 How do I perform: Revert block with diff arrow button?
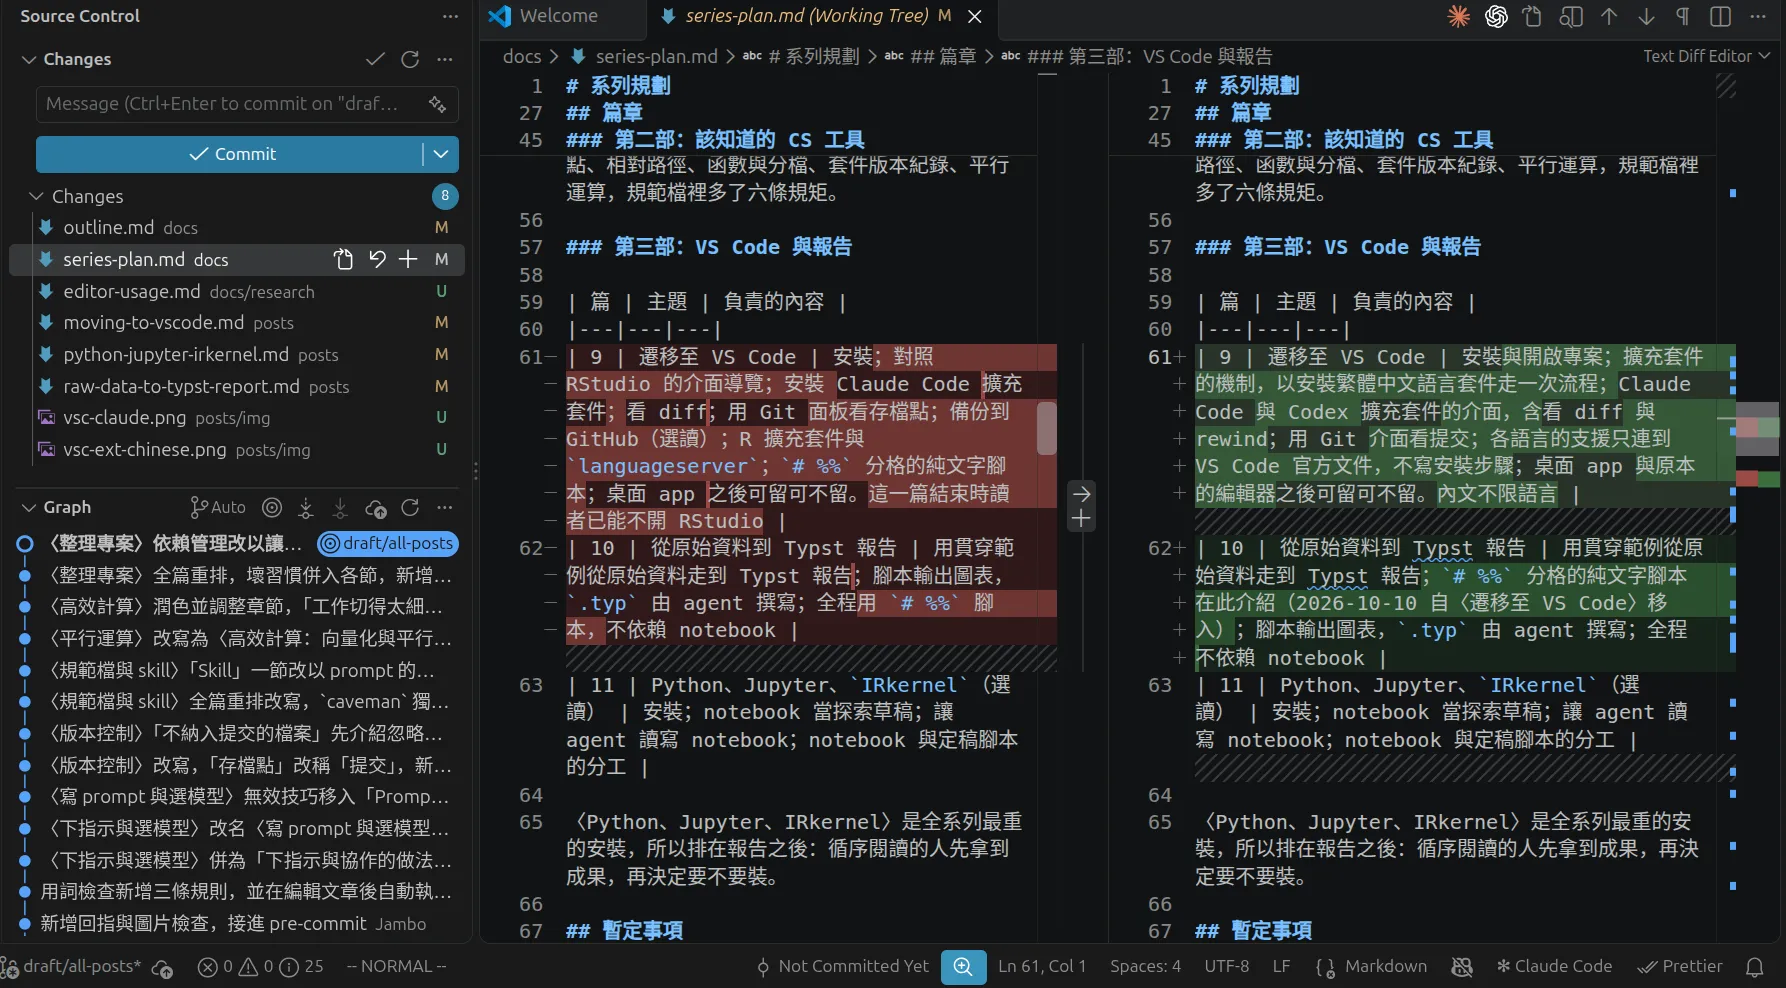click(x=1081, y=493)
